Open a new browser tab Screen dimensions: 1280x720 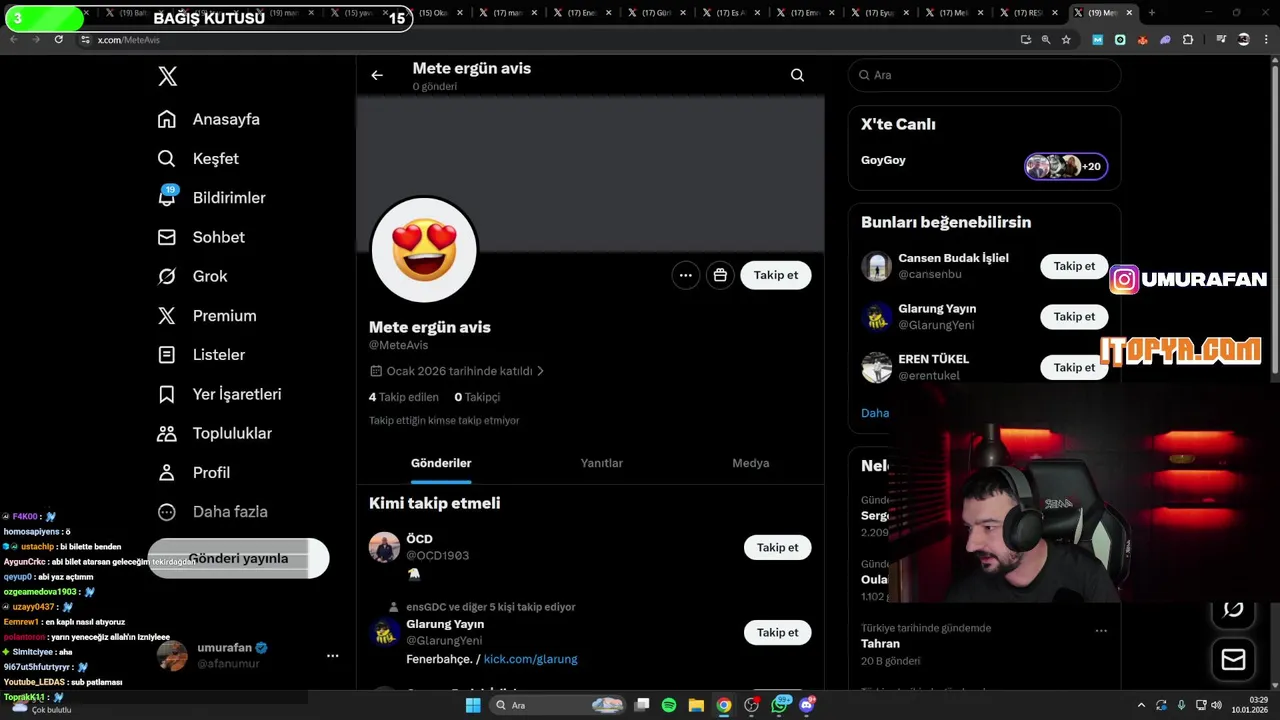(1152, 13)
